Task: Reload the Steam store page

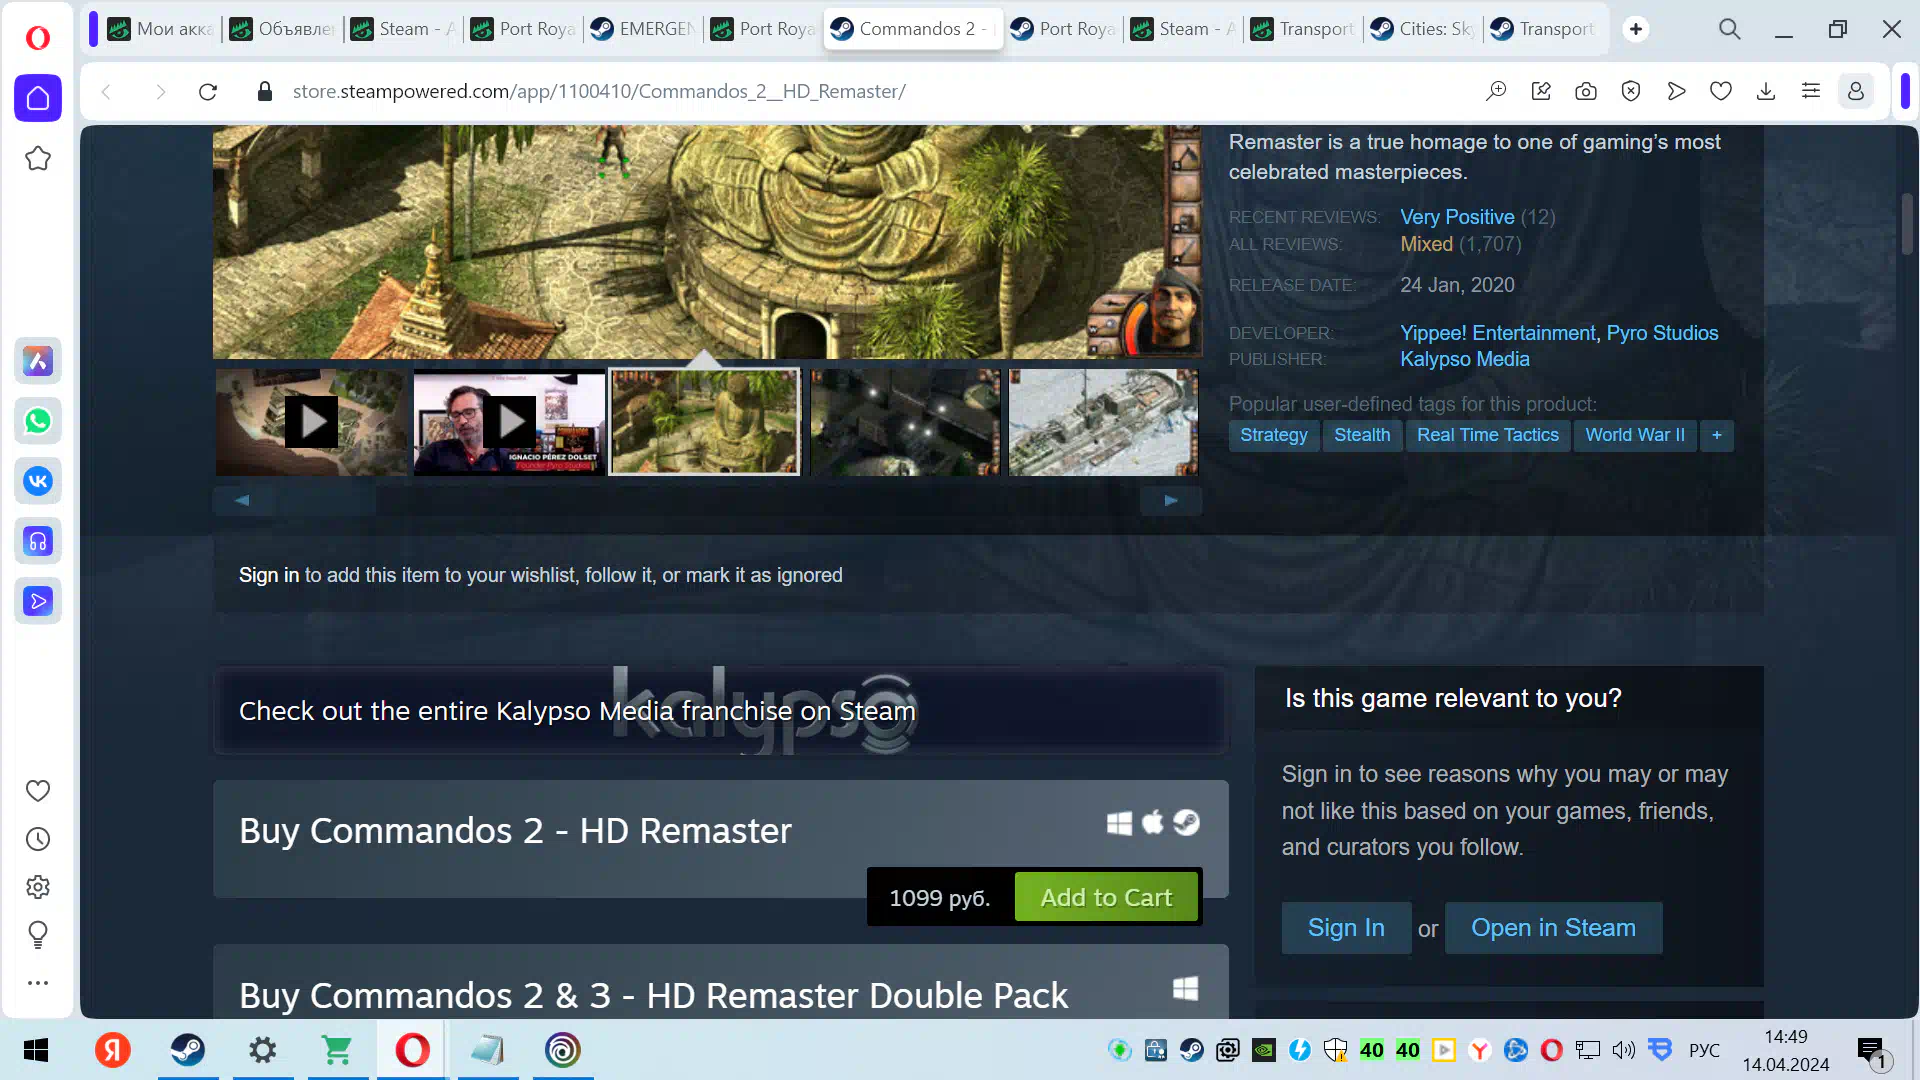Action: pos(208,92)
